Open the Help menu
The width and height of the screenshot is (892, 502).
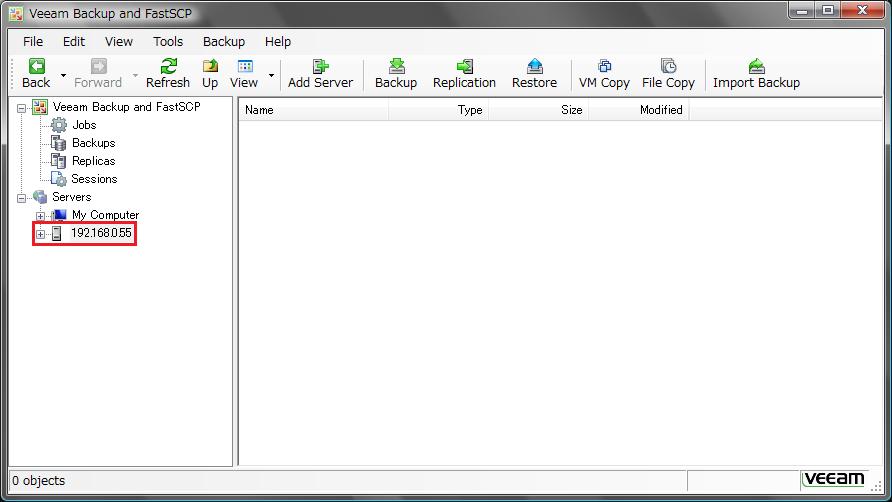(x=278, y=42)
